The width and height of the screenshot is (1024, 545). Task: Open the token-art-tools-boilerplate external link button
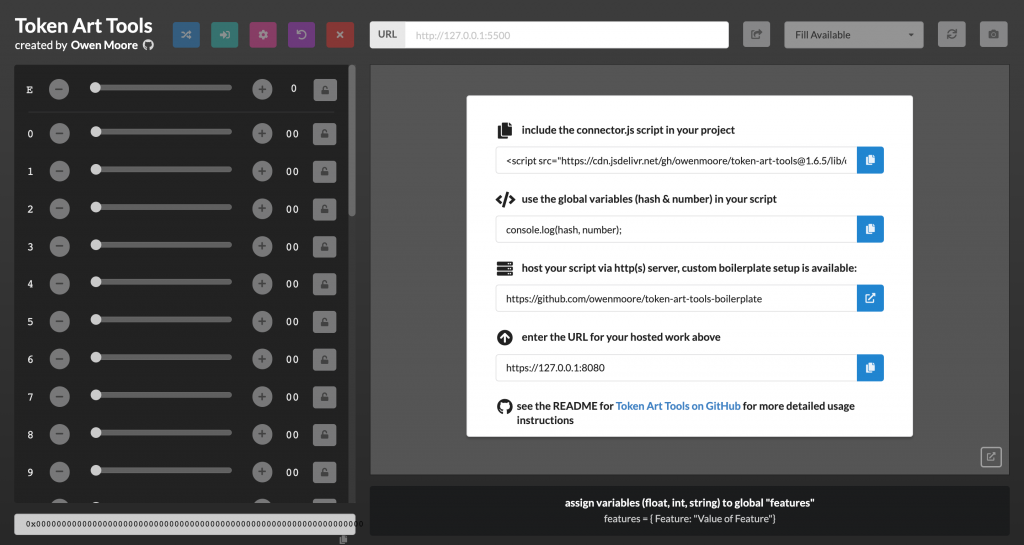870,298
